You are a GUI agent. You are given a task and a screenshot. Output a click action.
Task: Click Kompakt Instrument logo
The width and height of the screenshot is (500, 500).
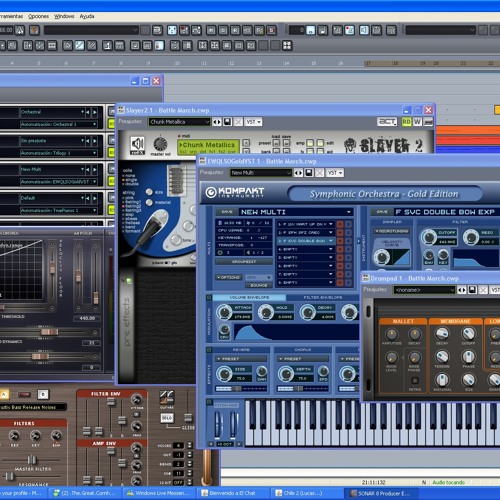[x=235, y=192]
